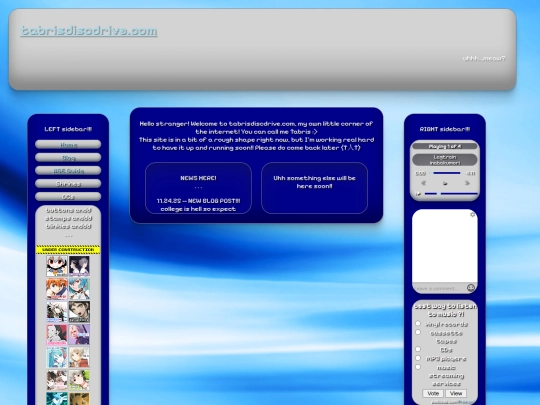This screenshot has height=405, width=540.
Task: Open the OCs page
Action: (68, 197)
